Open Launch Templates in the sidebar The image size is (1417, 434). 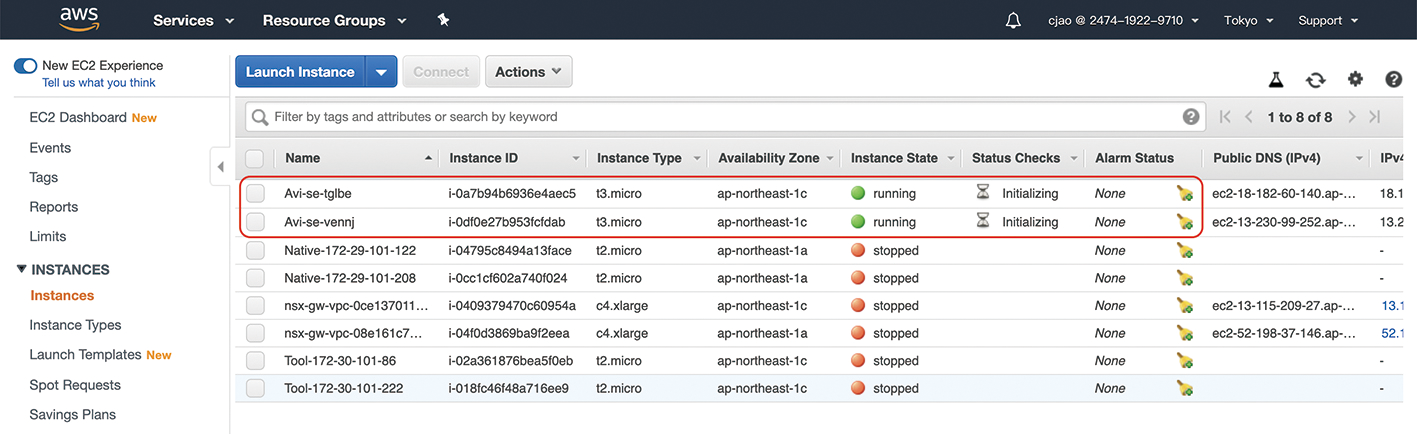pyautogui.click(x=85, y=354)
